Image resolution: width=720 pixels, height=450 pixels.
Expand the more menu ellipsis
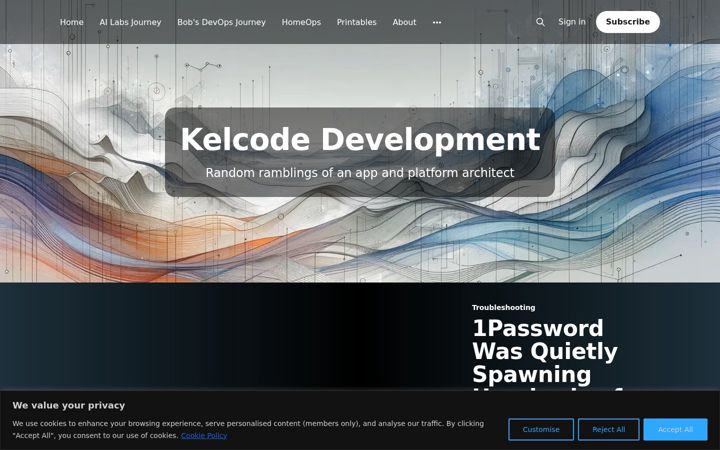point(437,22)
